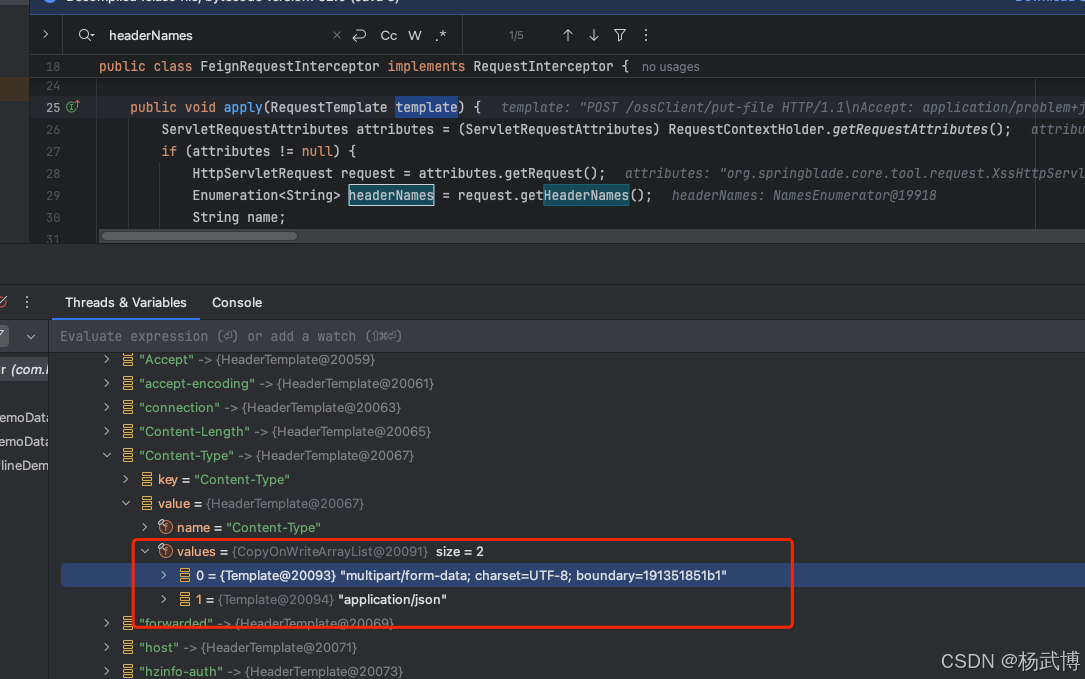This screenshot has width=1085, height=679.
Task: Collapse the values CopyOnWriteArrayList node
Action: tap(144, 551)
